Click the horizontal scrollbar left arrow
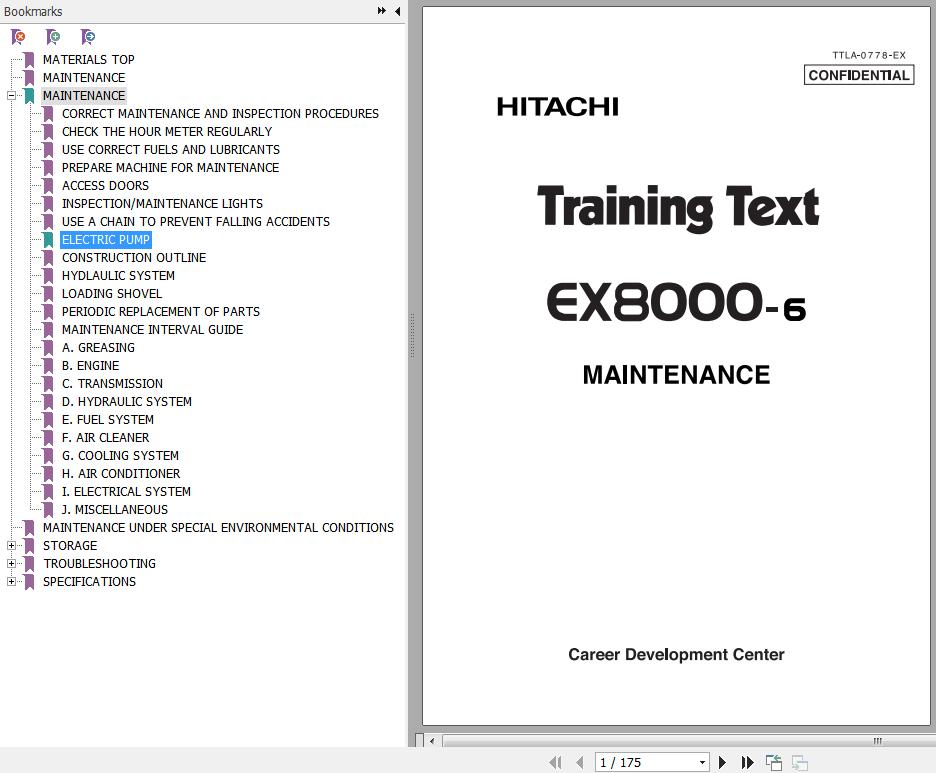The image size is (936, 773). [x=432, y=741]
